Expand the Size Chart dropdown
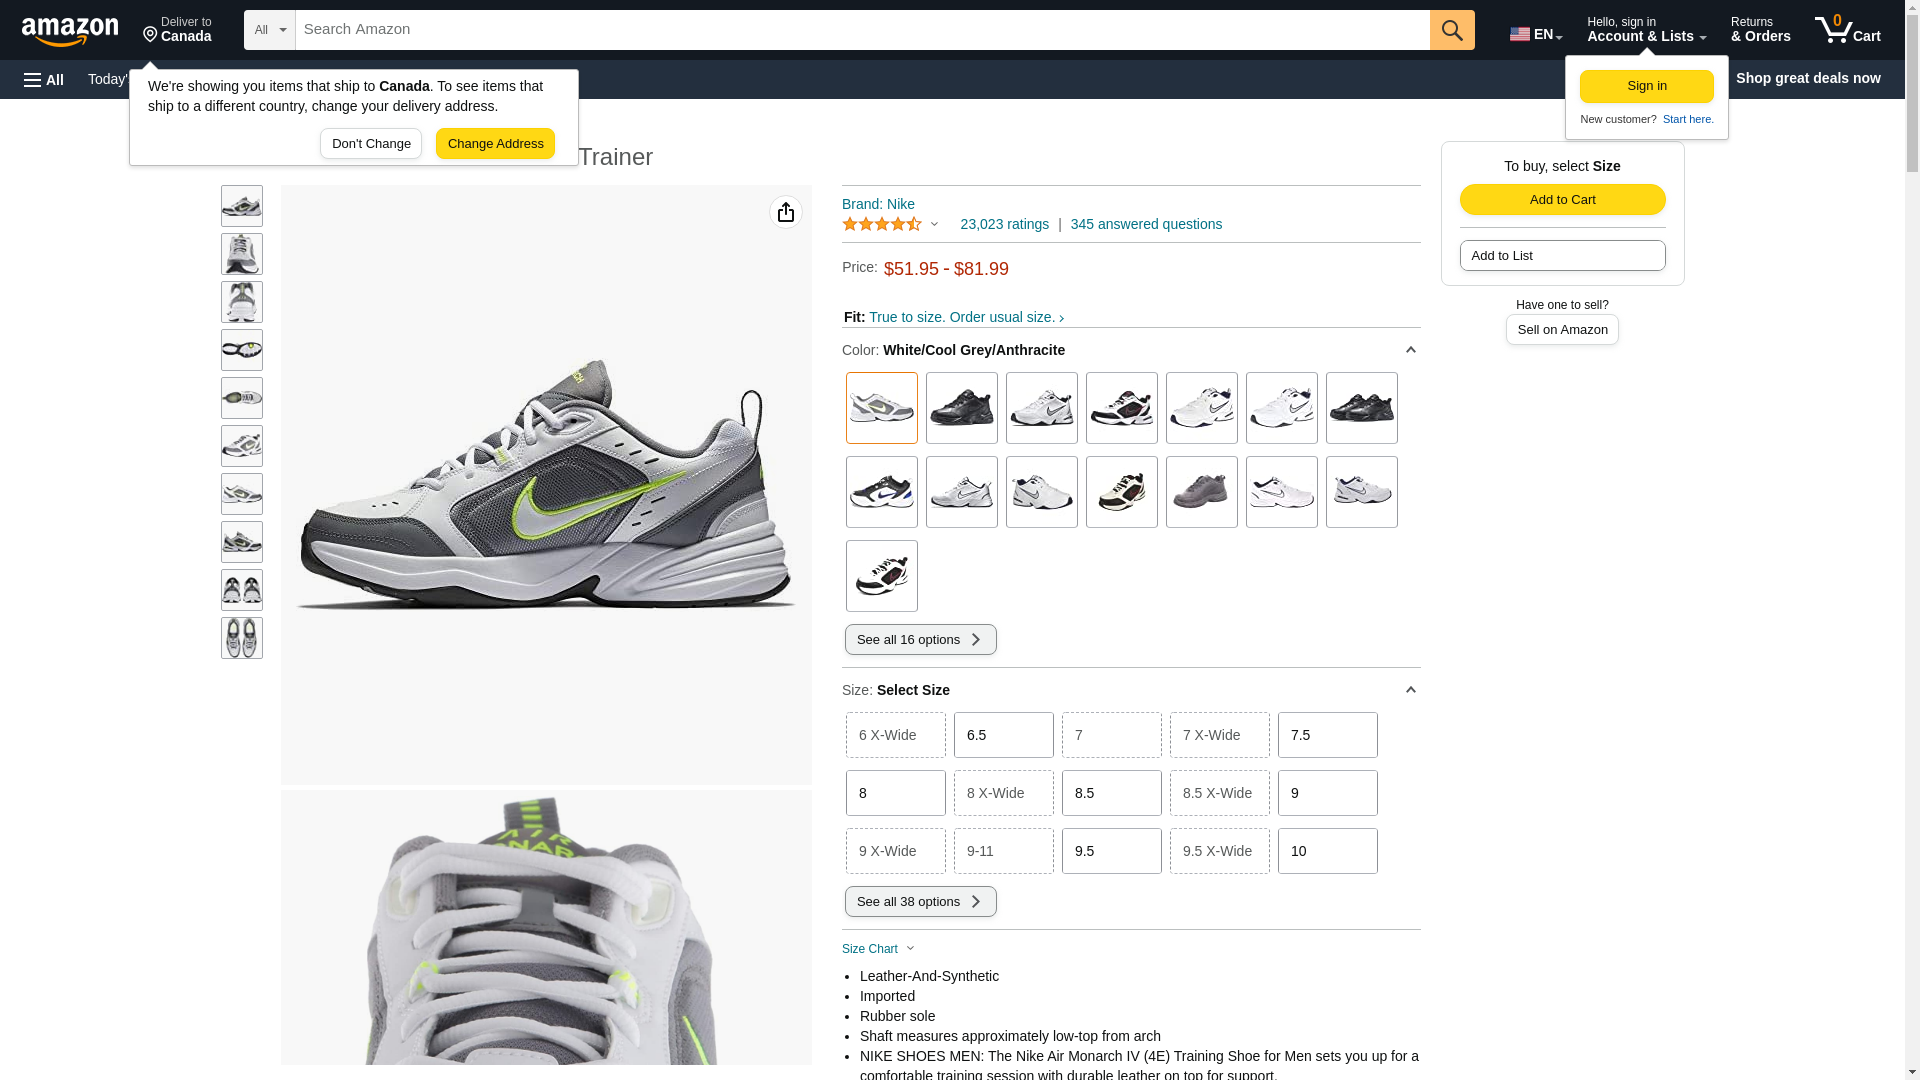This screenshot has height=1080, width=1920. tap(878, 949)
